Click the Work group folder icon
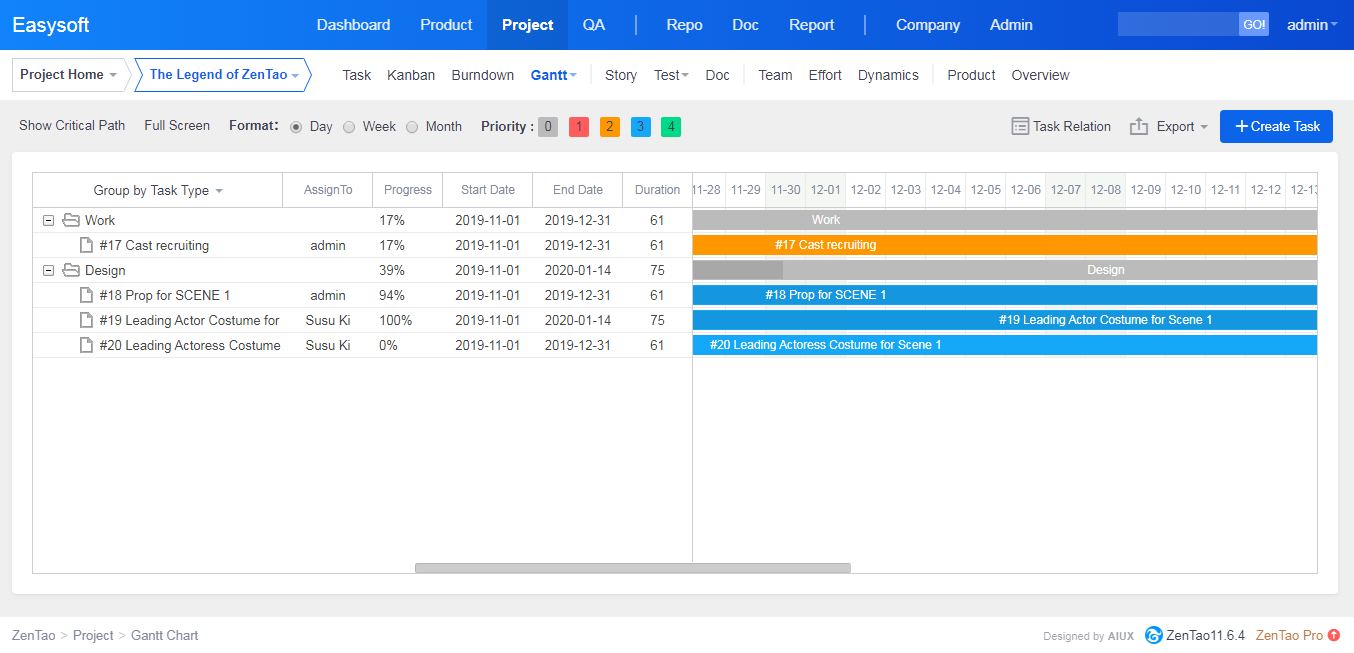This screenshot has width=1354, height=653. (x=70, y=220)
